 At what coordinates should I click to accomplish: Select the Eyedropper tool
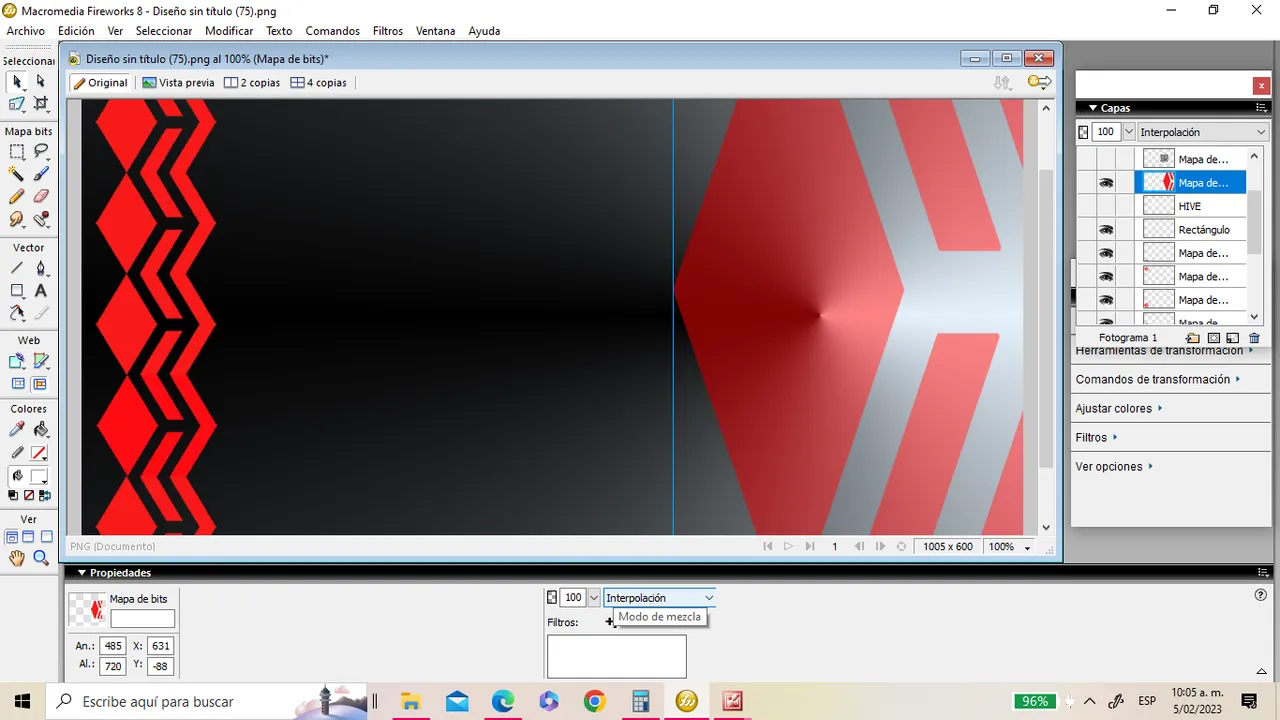coord(17,430)
